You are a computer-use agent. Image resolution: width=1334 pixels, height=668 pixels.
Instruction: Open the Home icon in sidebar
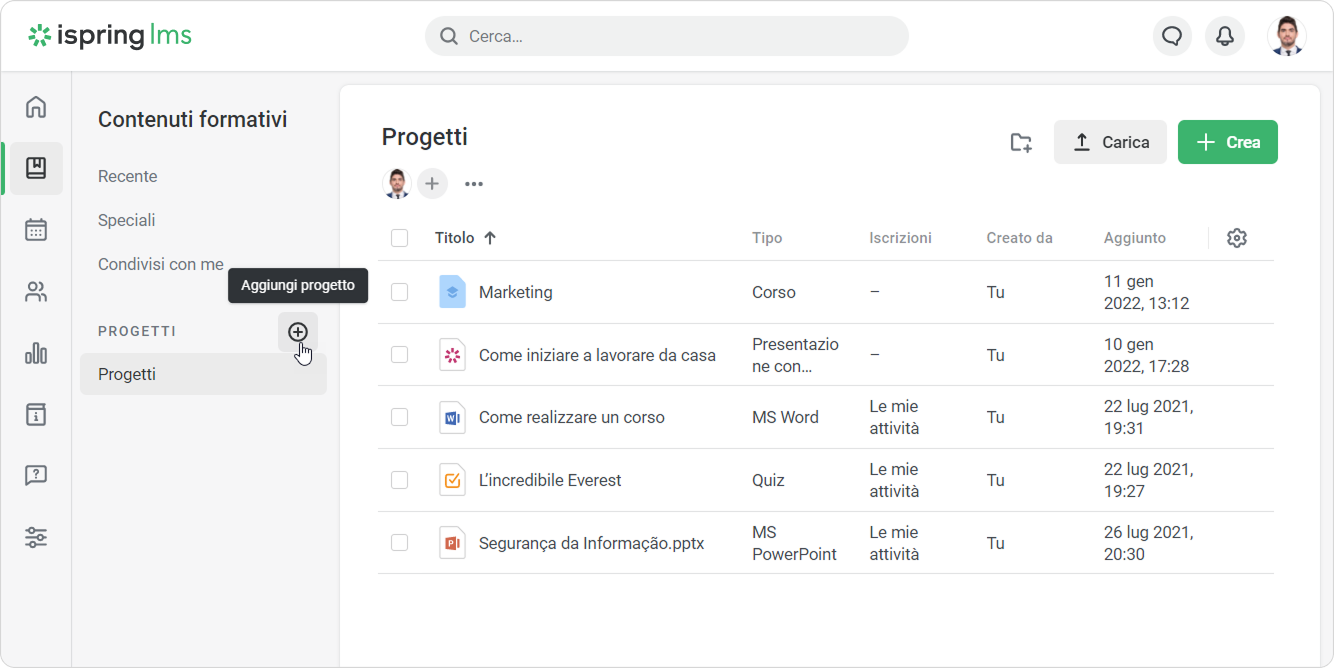pyautogui.click(x=36, y=107)
